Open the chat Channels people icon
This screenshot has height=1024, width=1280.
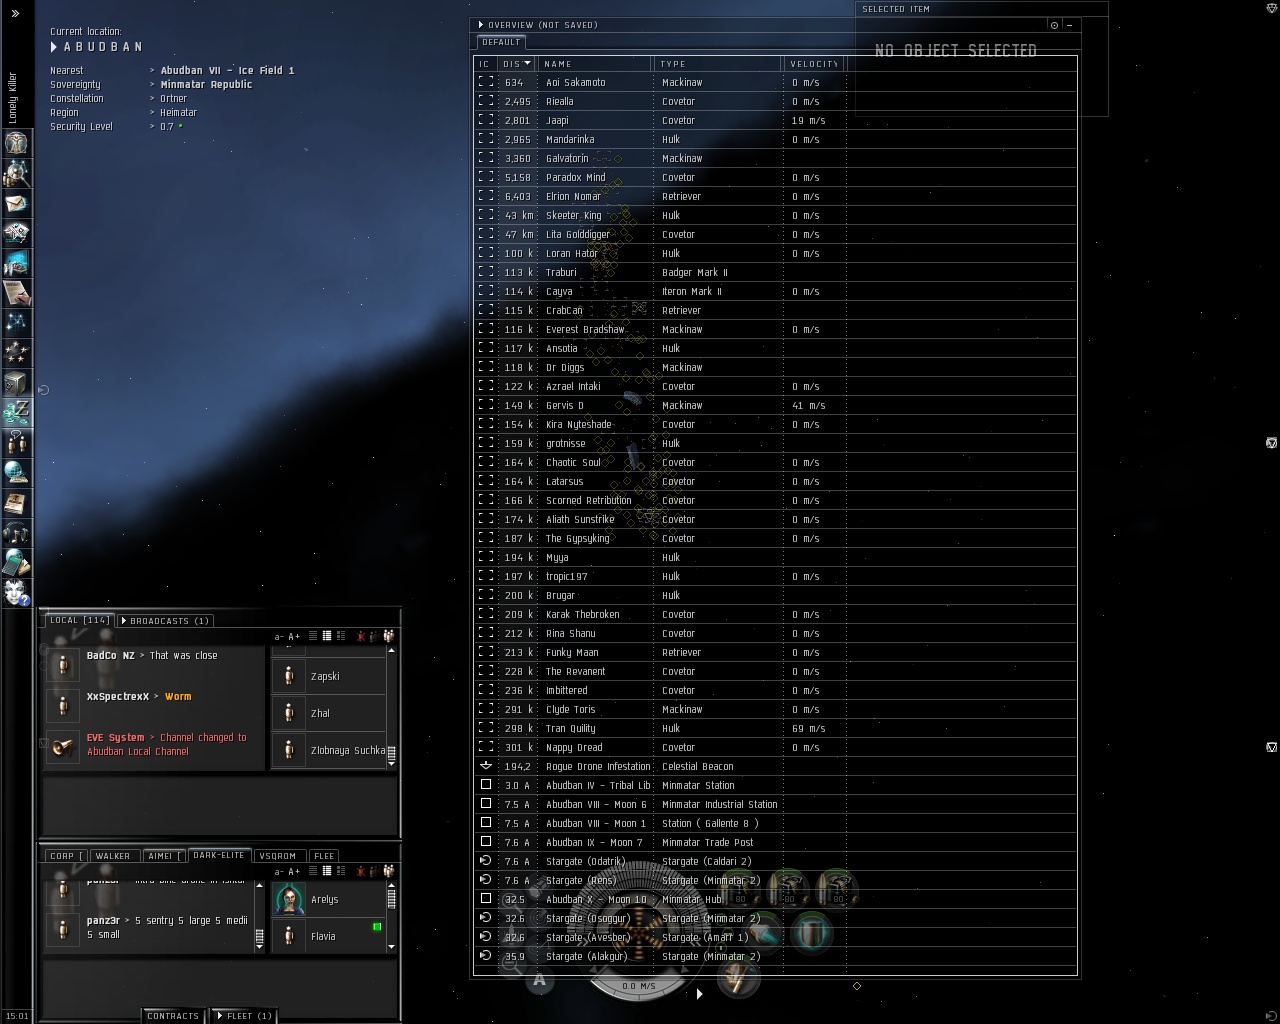tap(16, 442)
